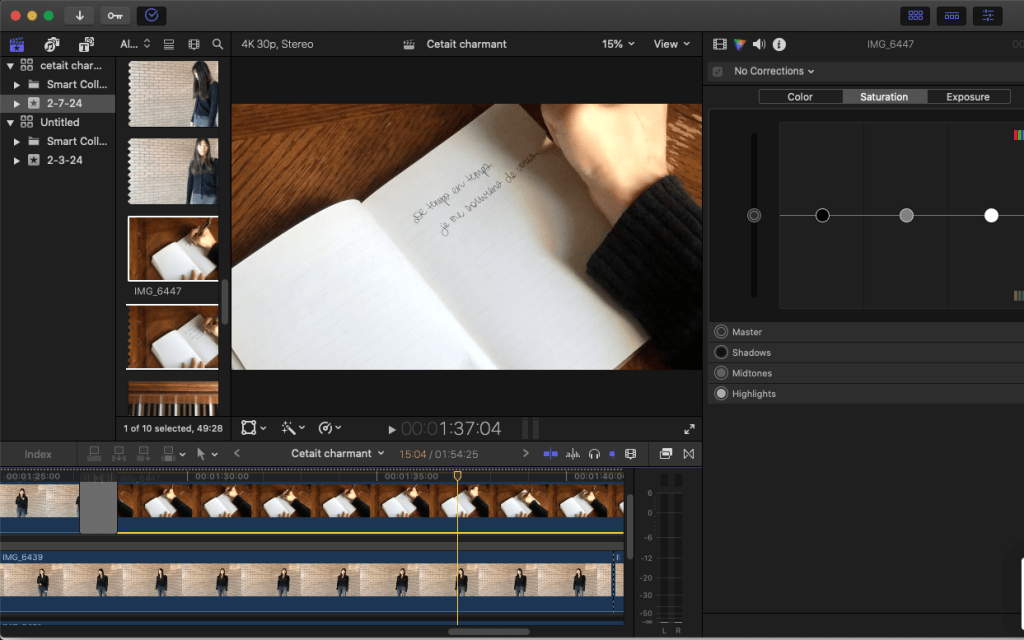This screenshot has width=1024, height=640.
Task: Search the browser with magnifier icon
Action: click(x=218, y=44)
